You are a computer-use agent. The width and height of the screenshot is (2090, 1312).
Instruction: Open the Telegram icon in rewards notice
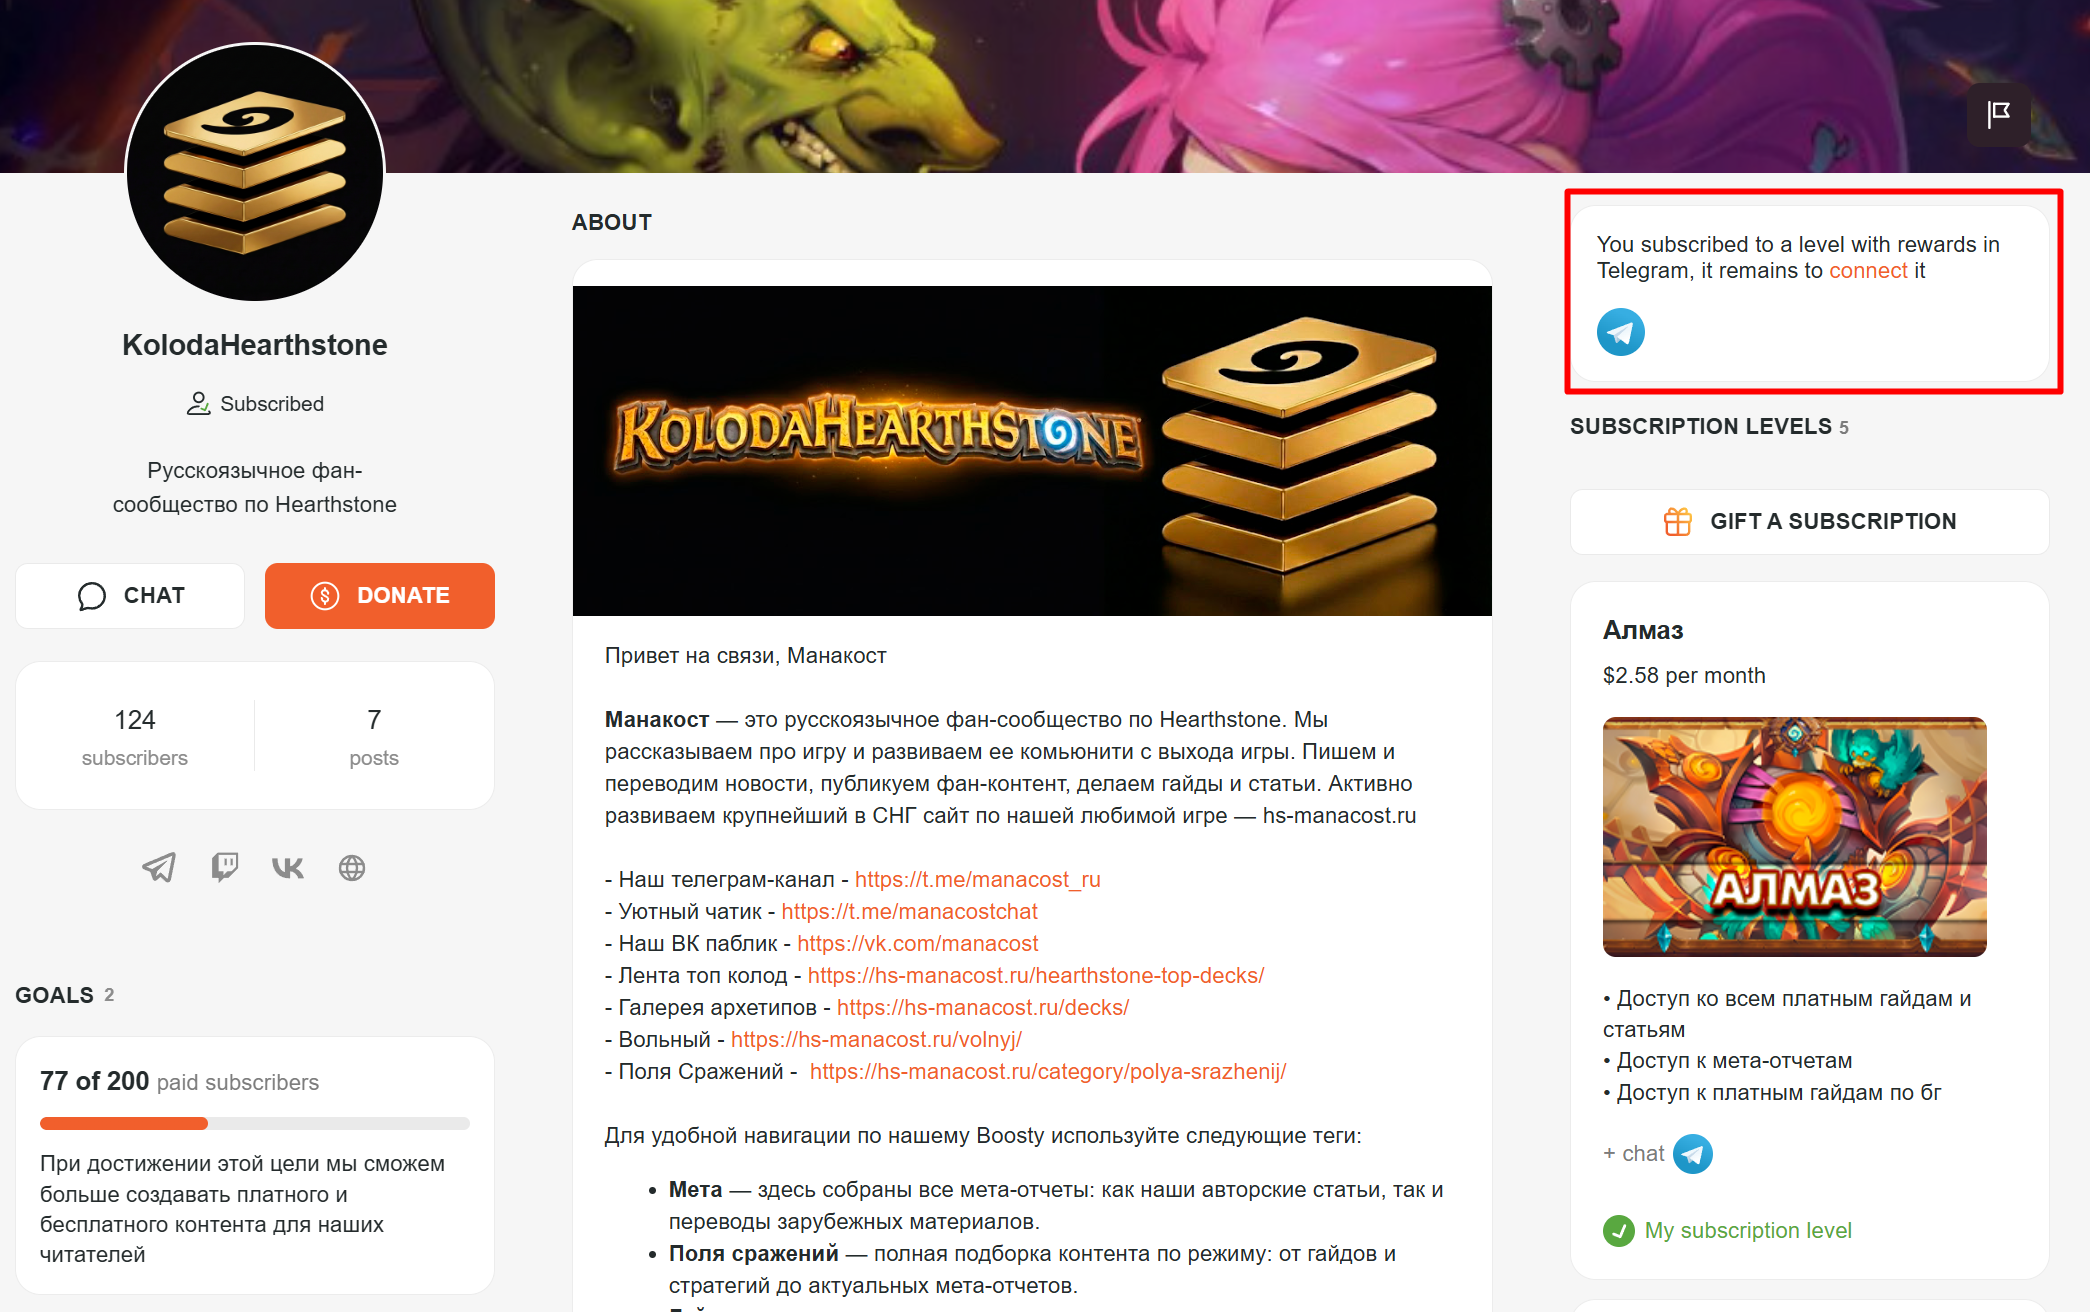(x=1620, y=332)
